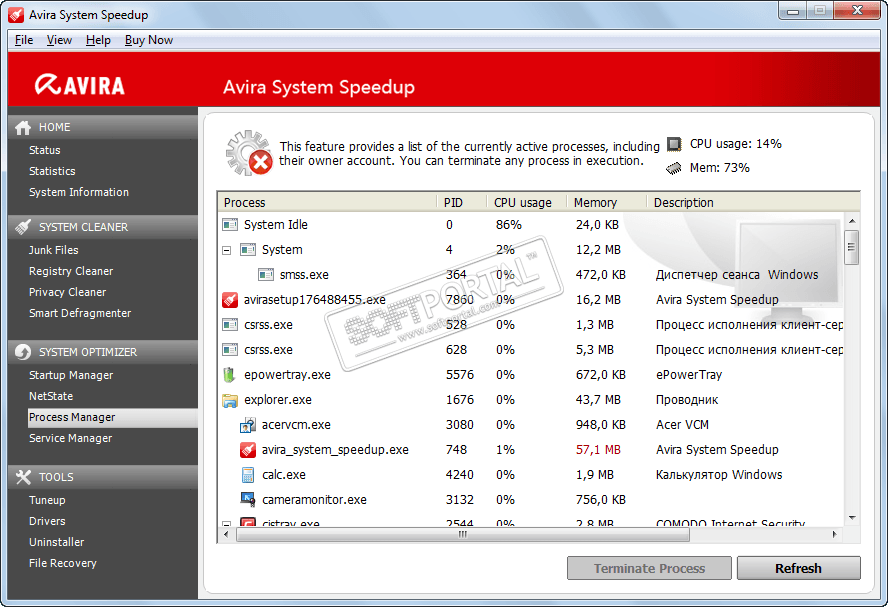Click the vertical scrollbar thumb
The width and height of the screenshot is (888, 607).
pos(851,247)
